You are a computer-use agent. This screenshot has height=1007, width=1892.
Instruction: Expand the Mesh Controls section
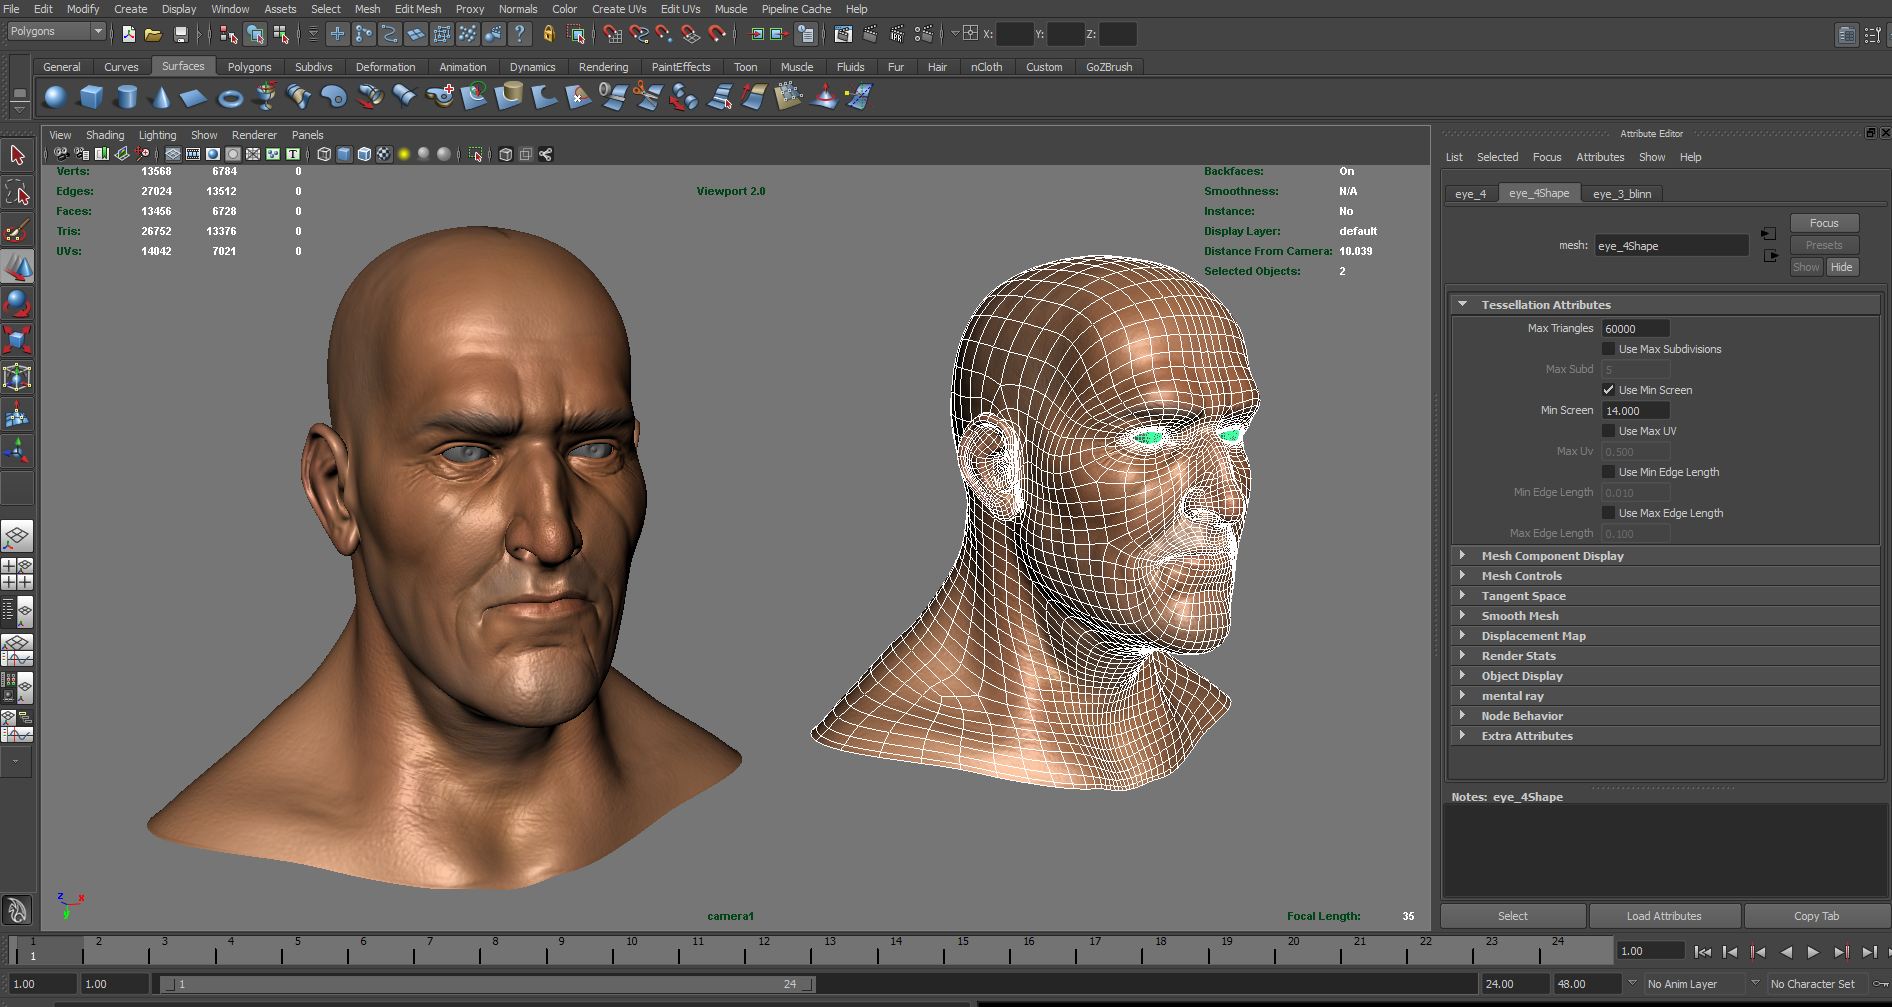(1463, 575)
